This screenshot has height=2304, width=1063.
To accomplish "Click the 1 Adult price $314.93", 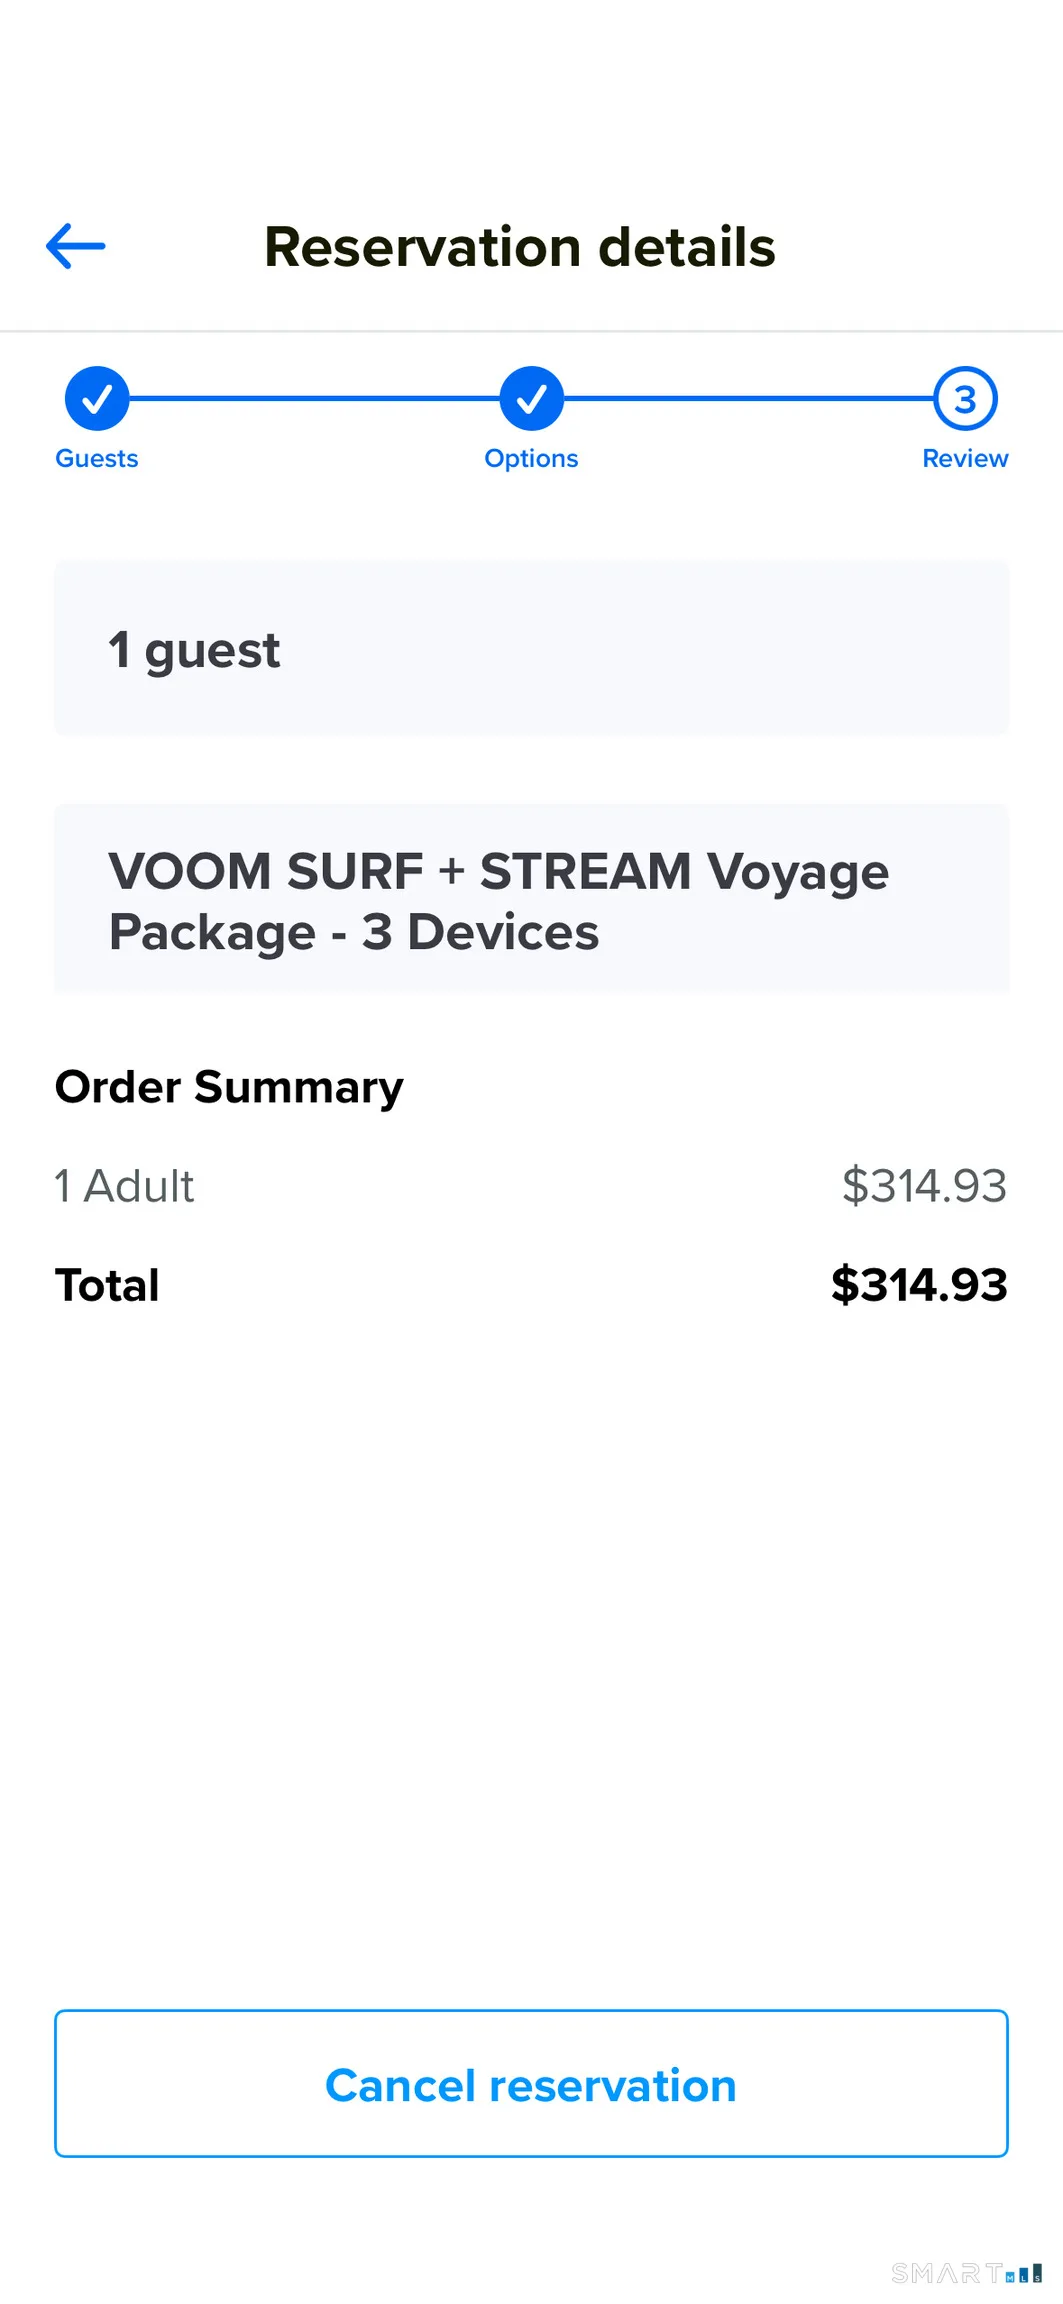I will click(x=924, y=1186).
